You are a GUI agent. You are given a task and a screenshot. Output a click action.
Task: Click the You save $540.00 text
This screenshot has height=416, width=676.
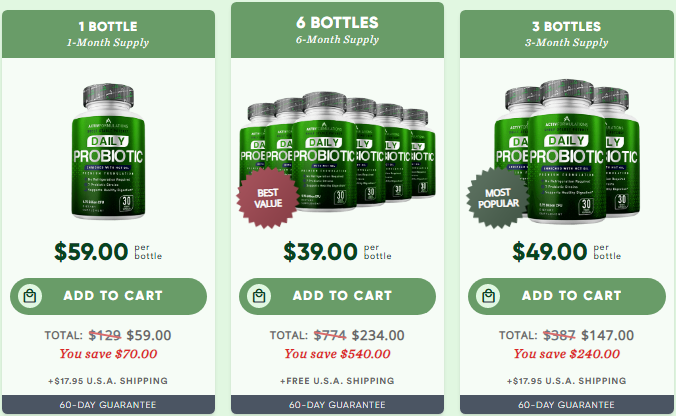pyautogui.click(x=338, y=354)
